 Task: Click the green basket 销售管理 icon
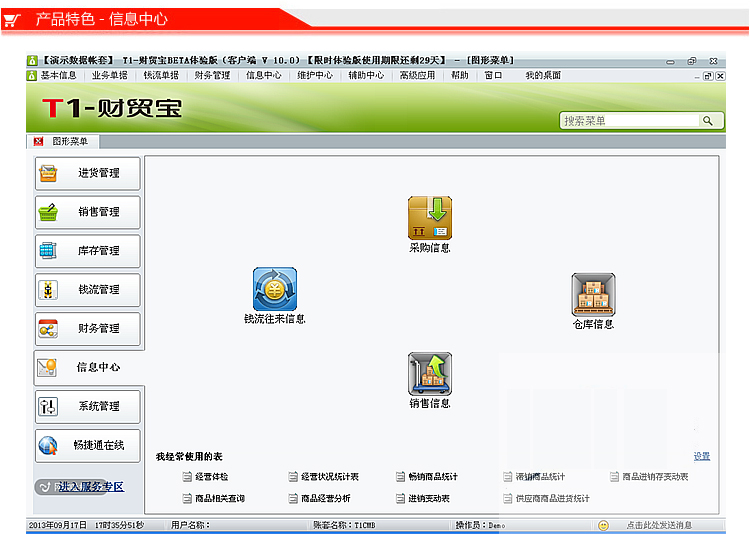(48, 212)
